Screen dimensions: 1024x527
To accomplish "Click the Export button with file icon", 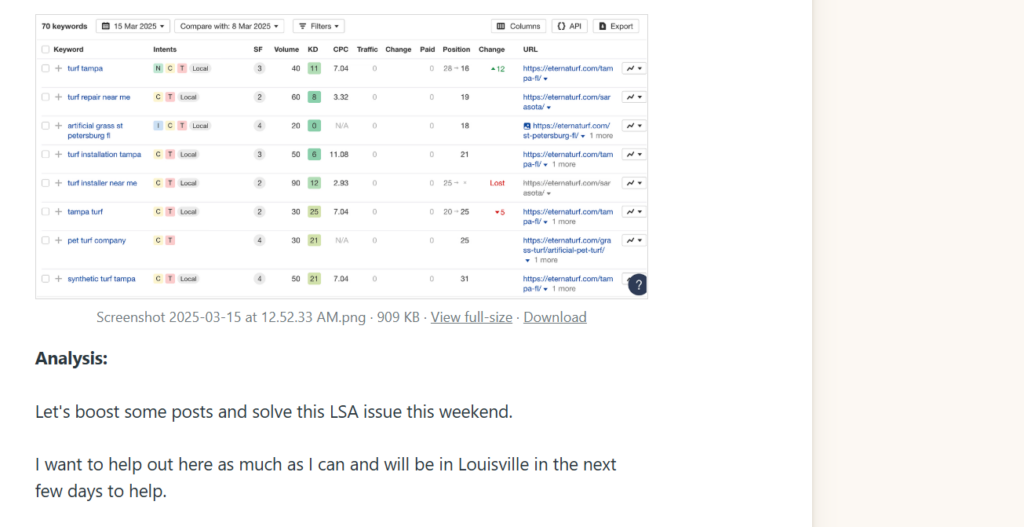I will coord(615,26).
